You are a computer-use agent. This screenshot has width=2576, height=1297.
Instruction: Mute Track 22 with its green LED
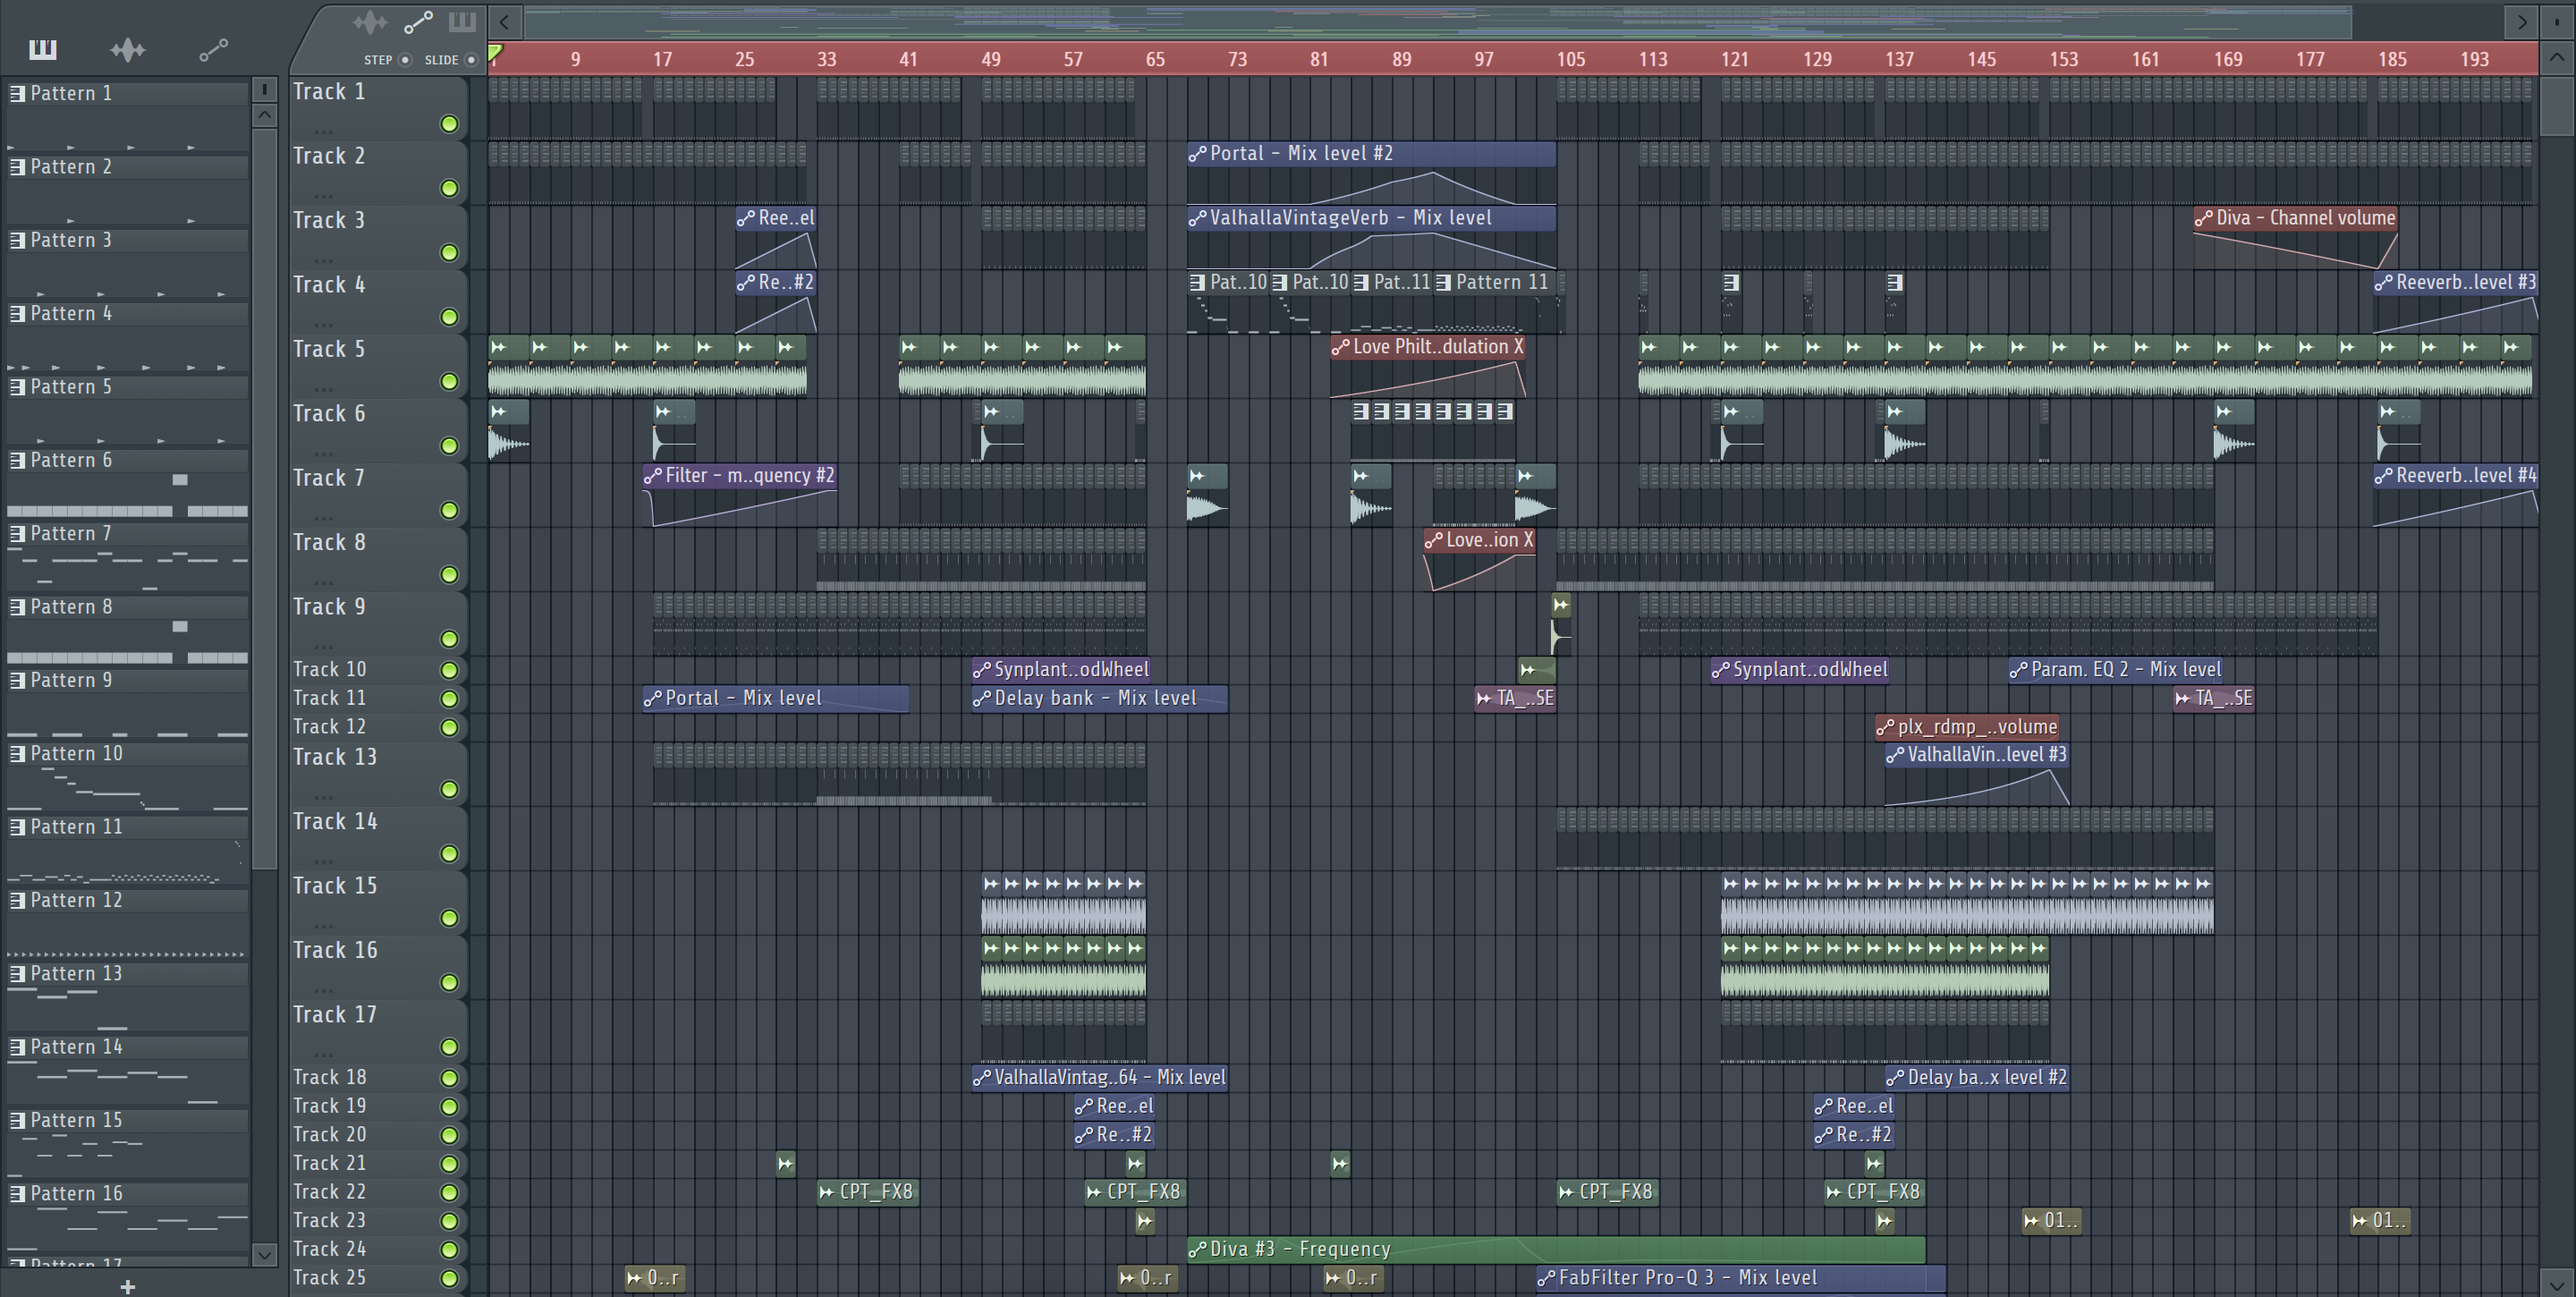pyautogui.click(x=449, y=1193)
